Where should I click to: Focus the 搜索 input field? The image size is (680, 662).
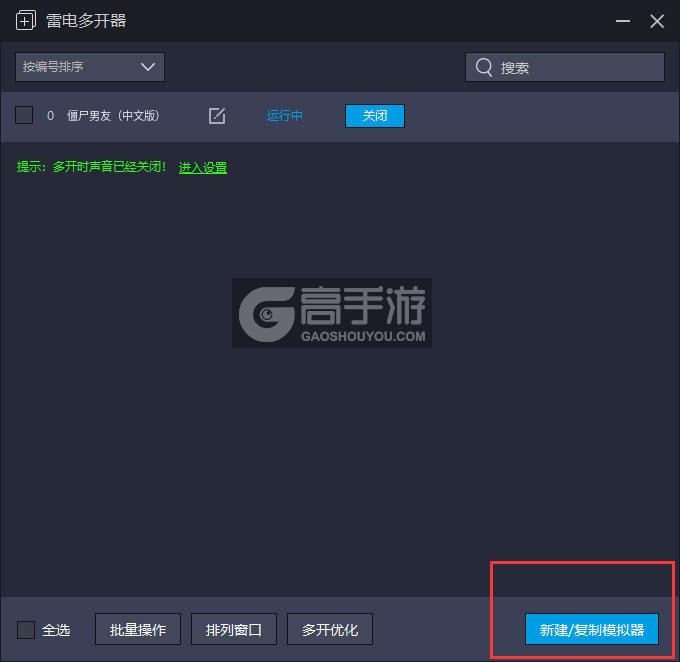click(565, 67)
